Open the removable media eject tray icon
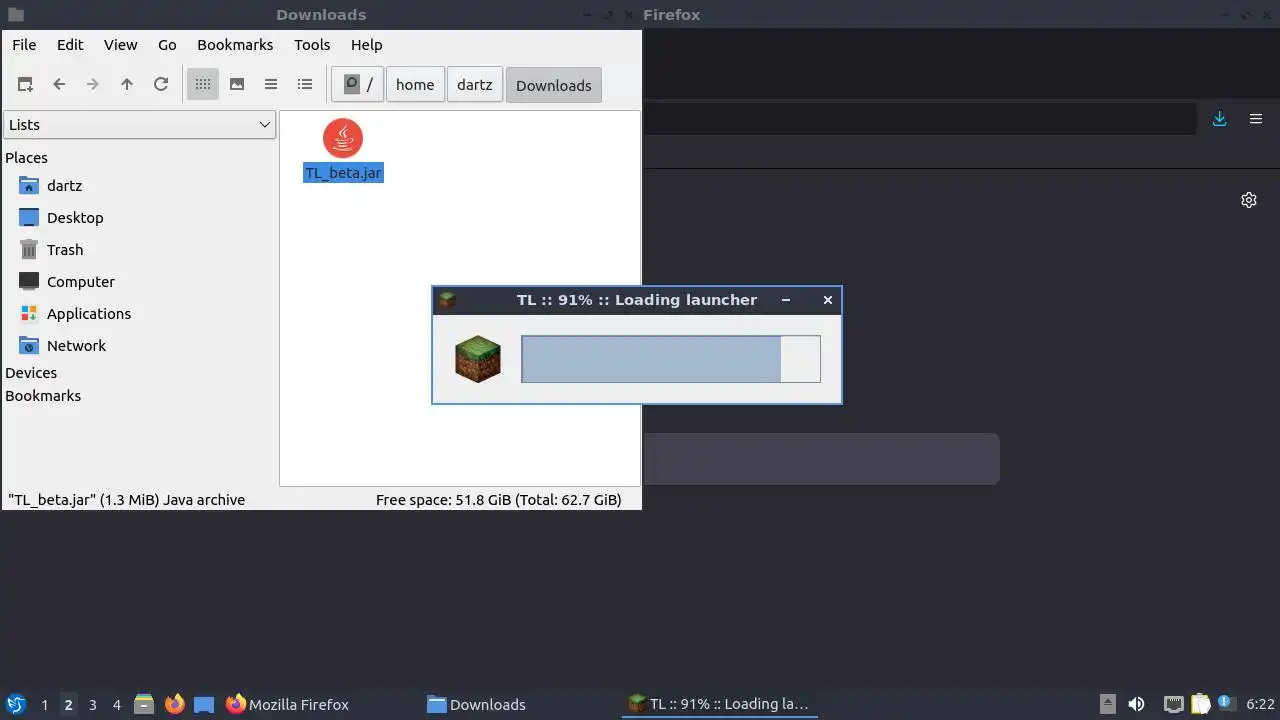This screenshot has height=720, width=1280. point(1107,704)
